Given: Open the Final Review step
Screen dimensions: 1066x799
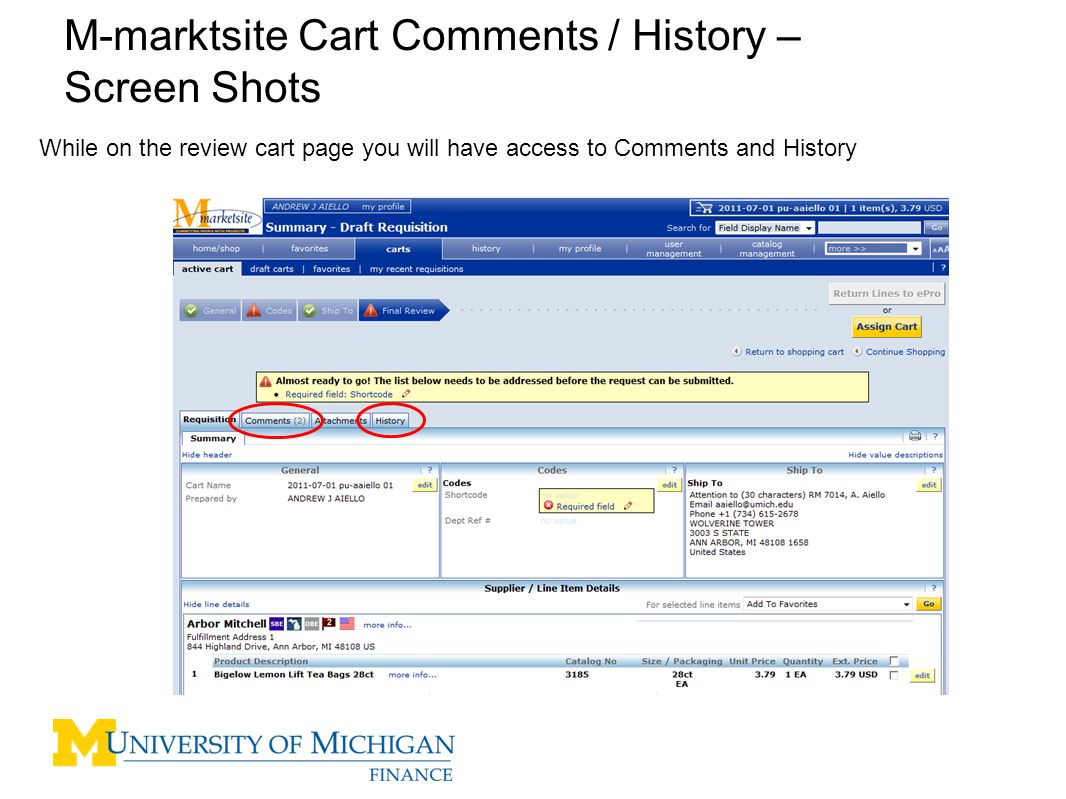Looking at the screenshot, I should click(402, 310).
